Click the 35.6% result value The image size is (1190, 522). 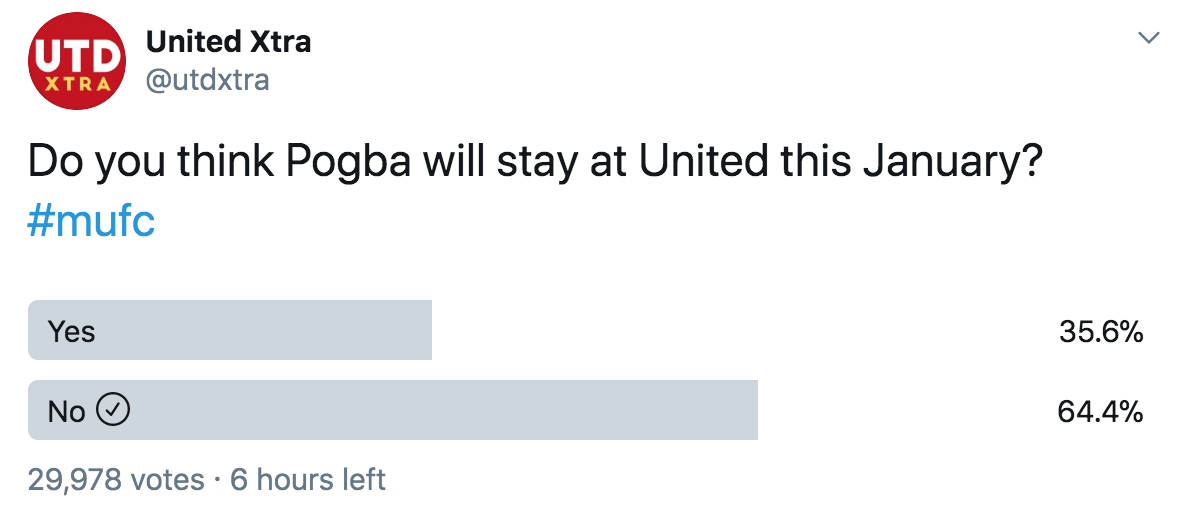coord(1101,332)
